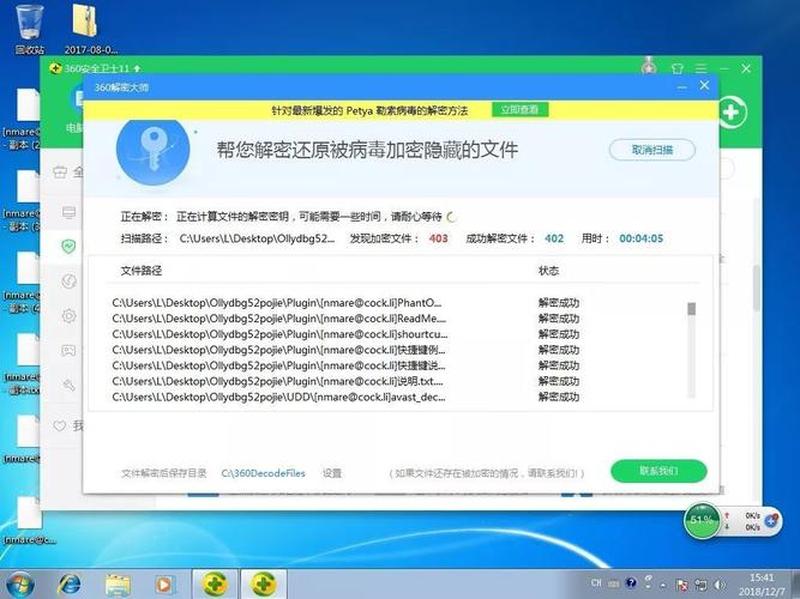The image size is (800, 599).
Task: Click the green 联系我们 button
Action: (x=659, y=471)
